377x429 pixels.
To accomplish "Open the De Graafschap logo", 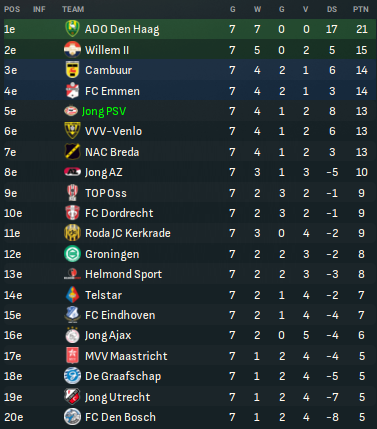I will 72,376.
